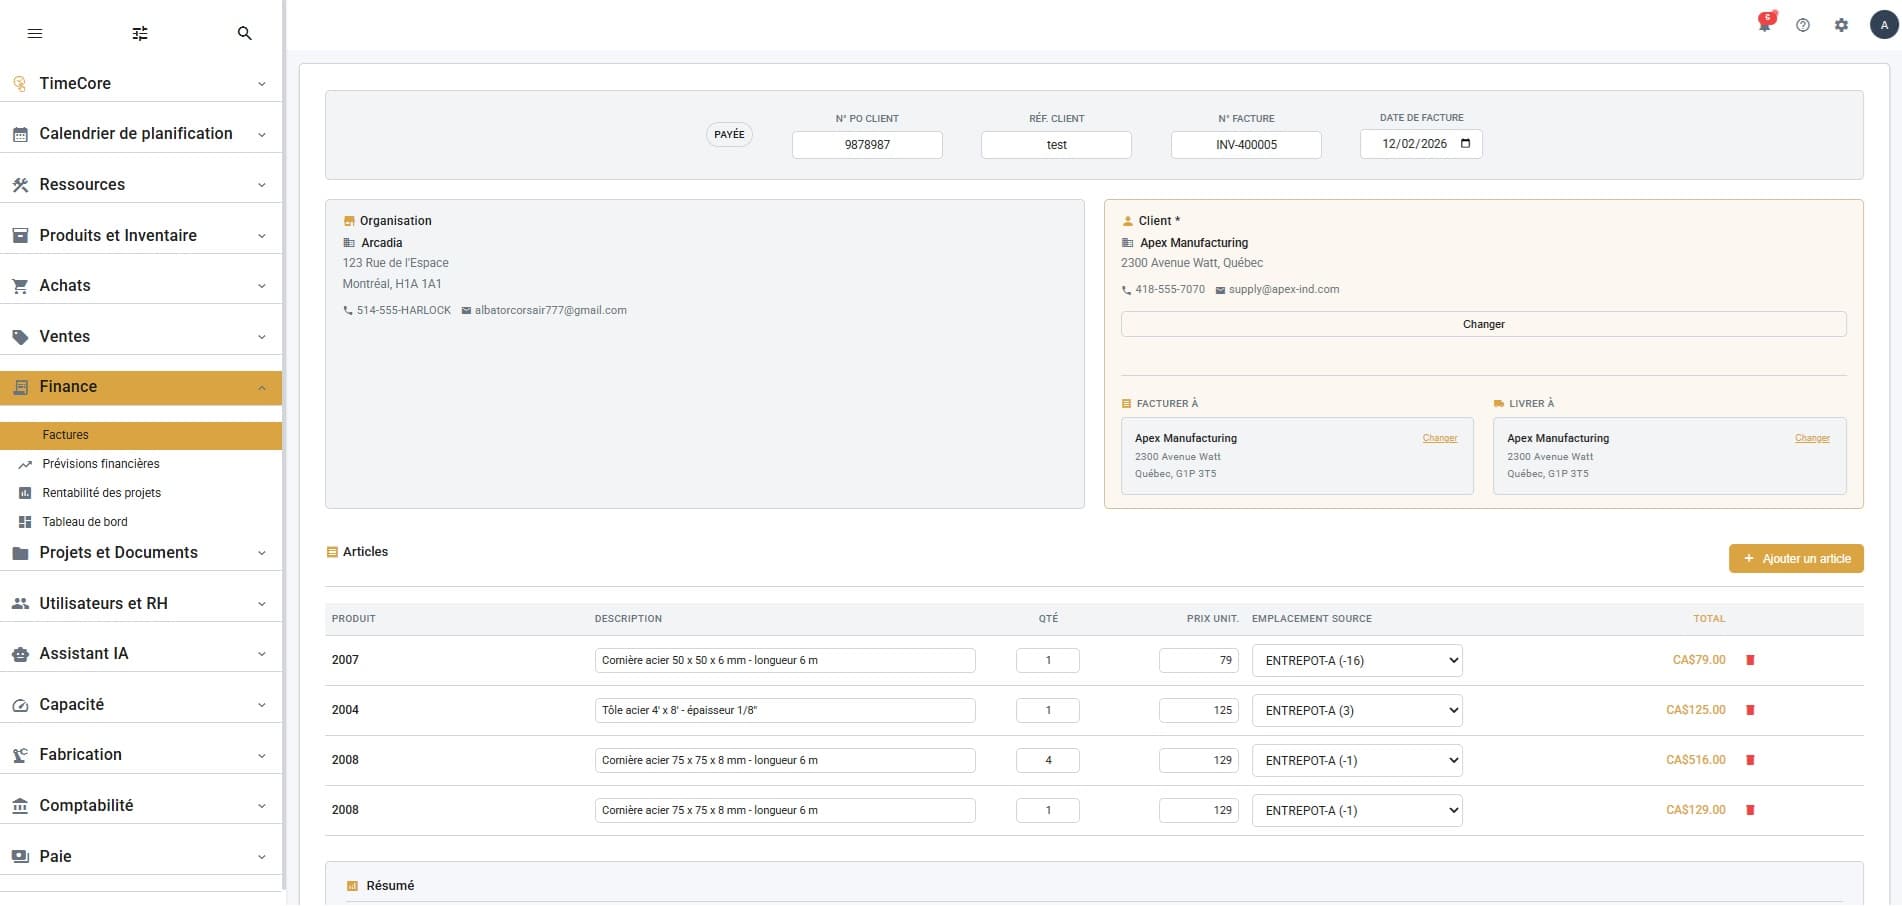Open the help question mark icon

(x=1803, y=25)
